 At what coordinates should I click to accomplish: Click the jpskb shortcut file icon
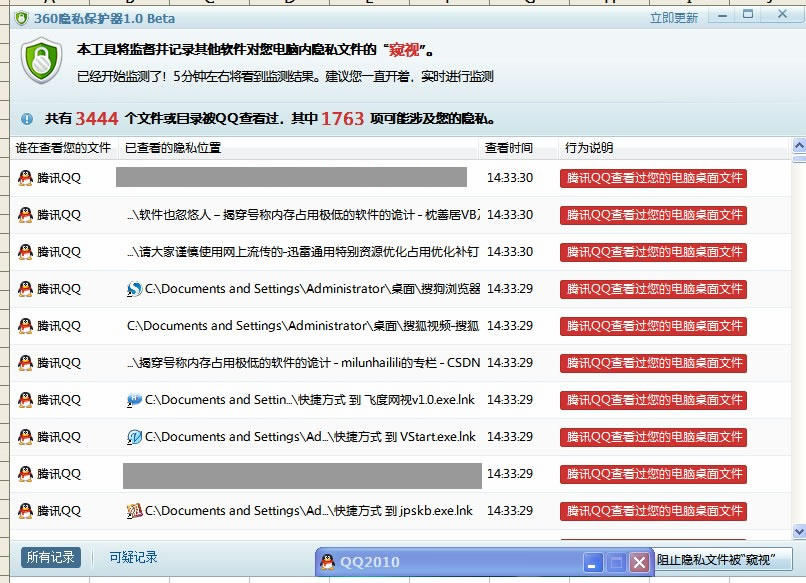coord(134,511)
